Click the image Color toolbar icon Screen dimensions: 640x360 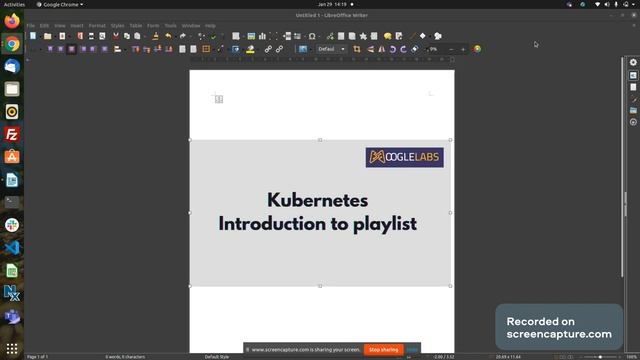tap(477, 49)
